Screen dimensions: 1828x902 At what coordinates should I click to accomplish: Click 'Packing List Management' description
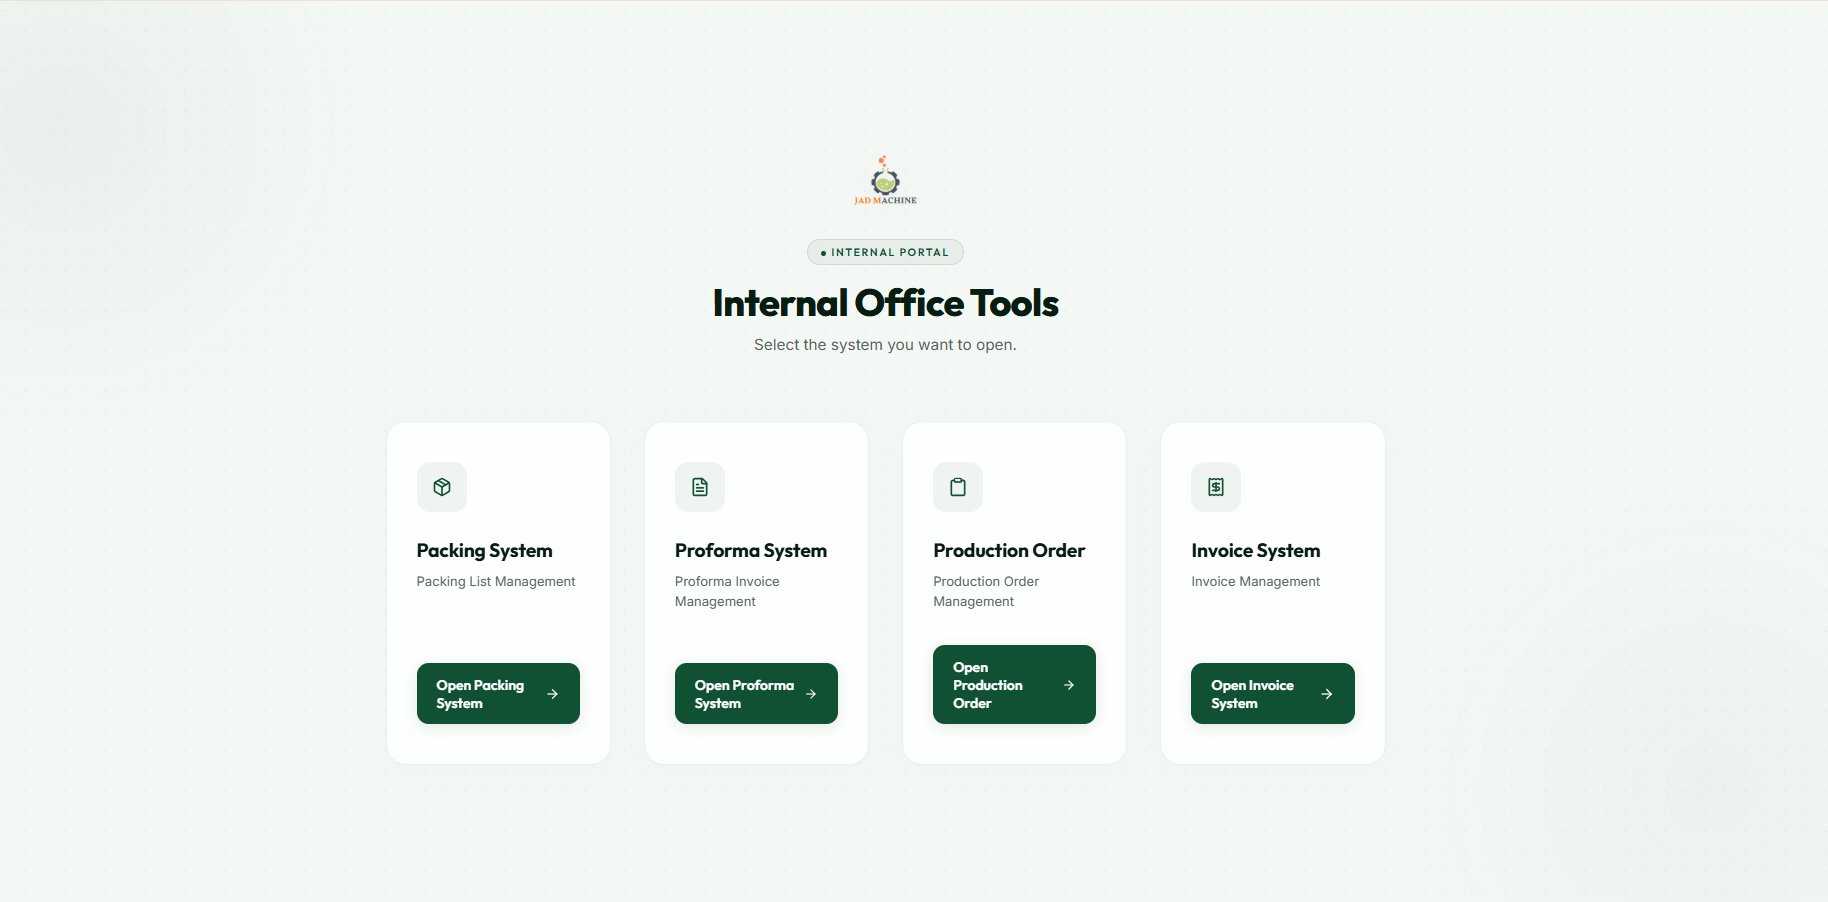pos(496,582)
